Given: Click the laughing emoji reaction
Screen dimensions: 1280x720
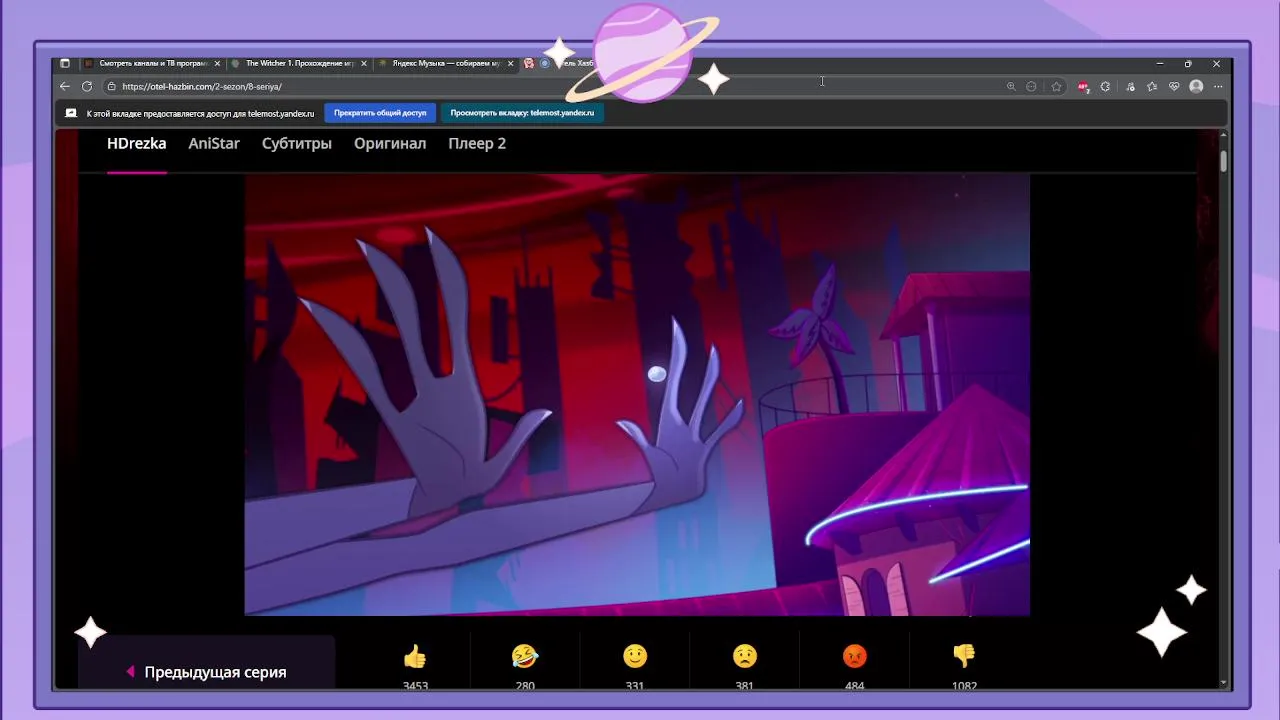Looking at the screenshot, I should pyautogui.click(x=525, y=656).
